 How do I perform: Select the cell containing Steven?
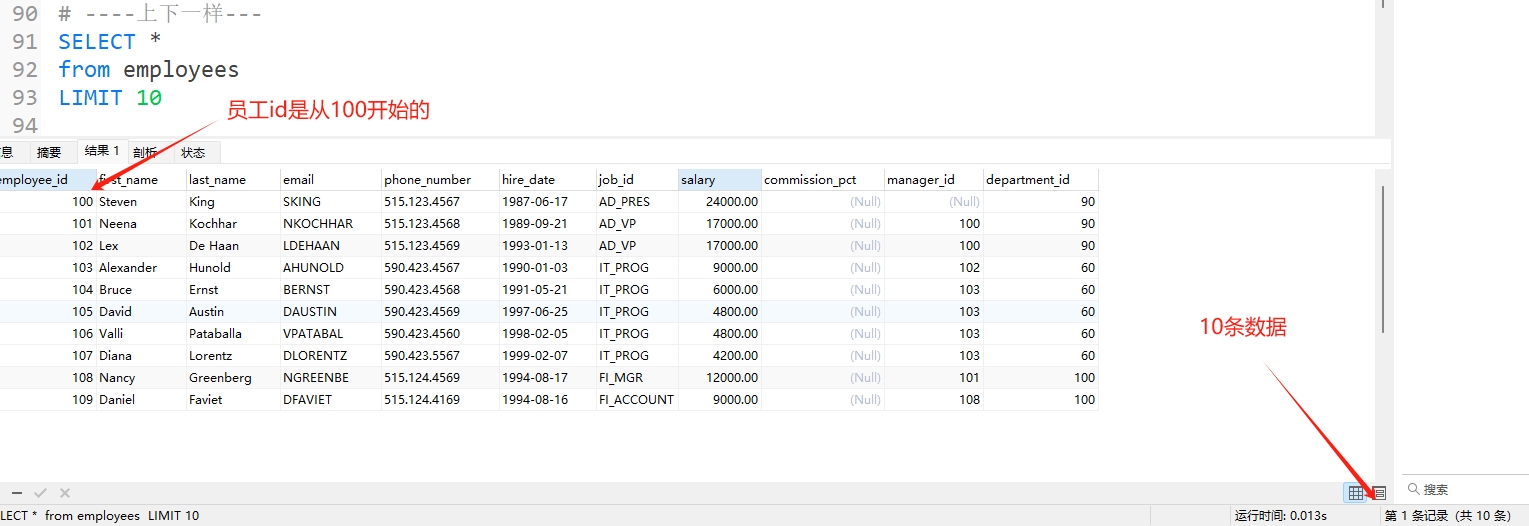[x=140, y=202]
